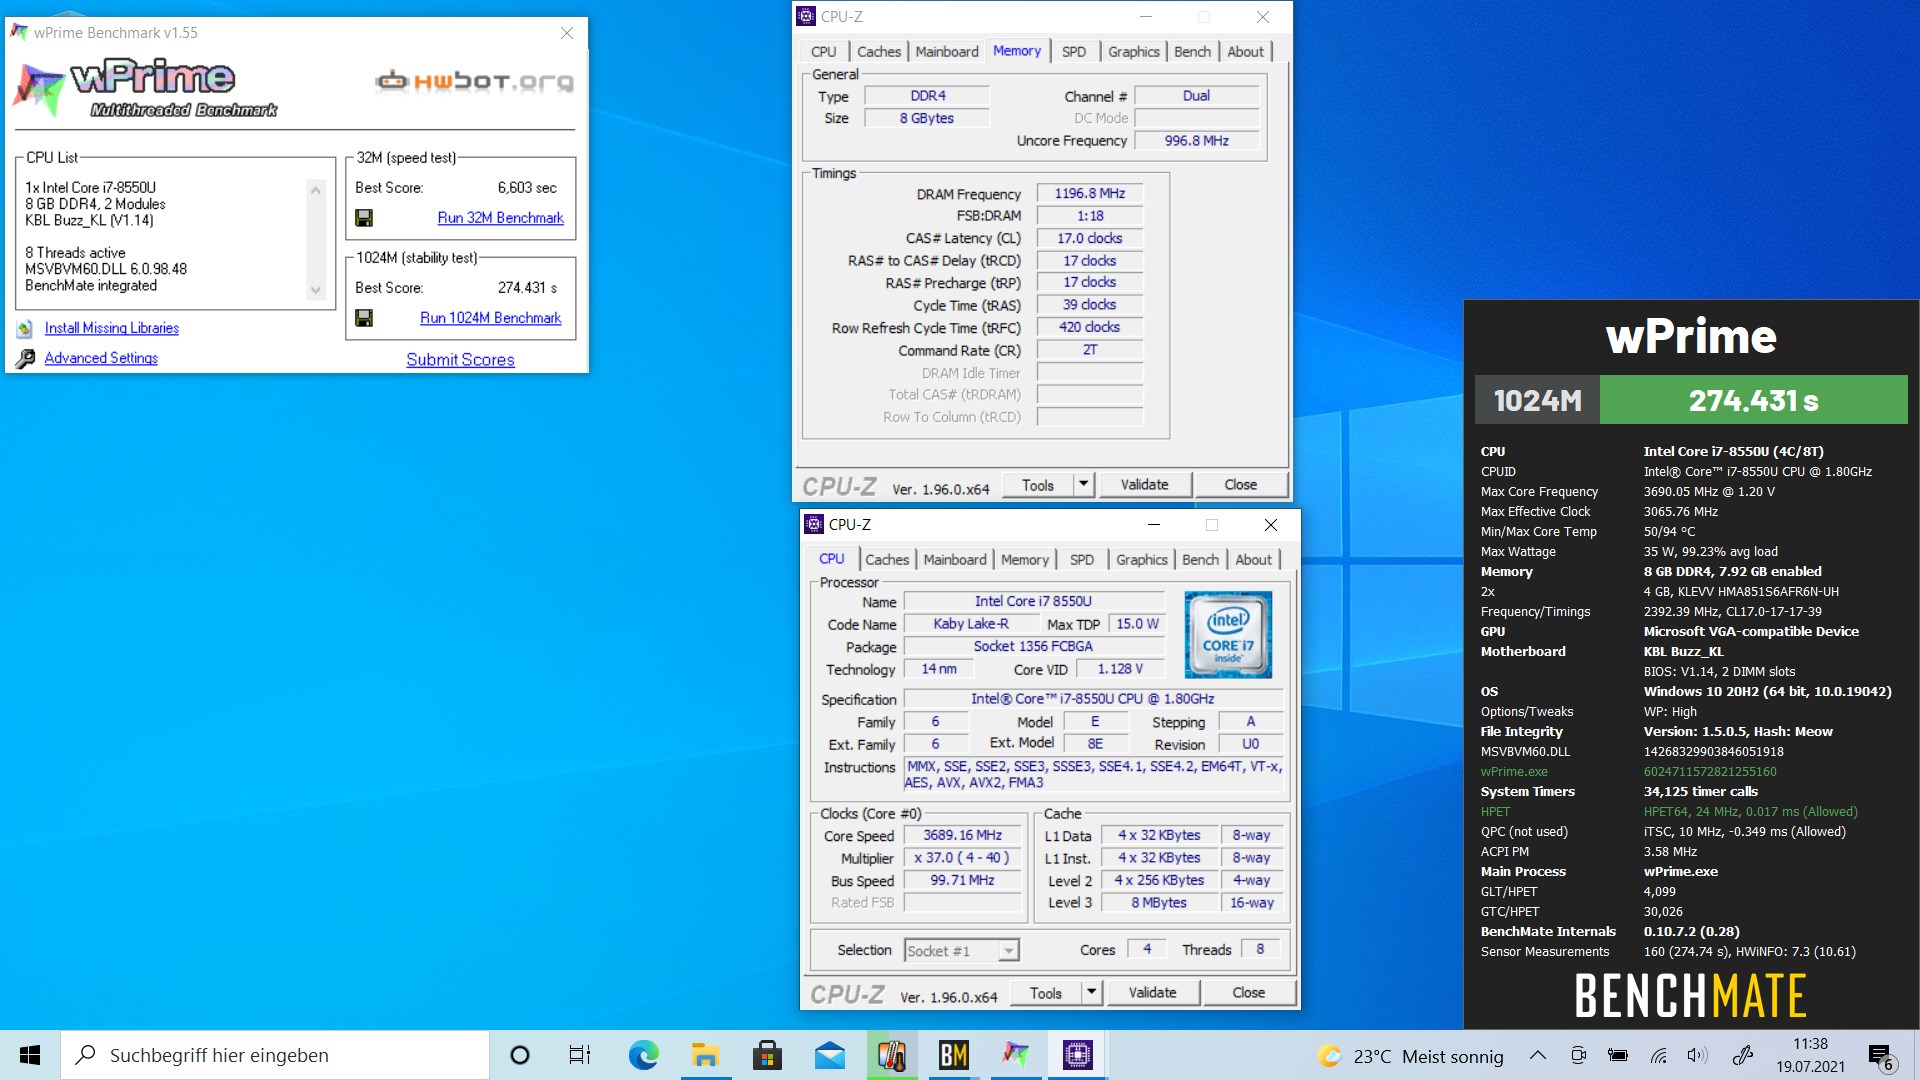
Task: Click Validate in the upper CPU-Z window
Action: click(x=1145, y=485)
